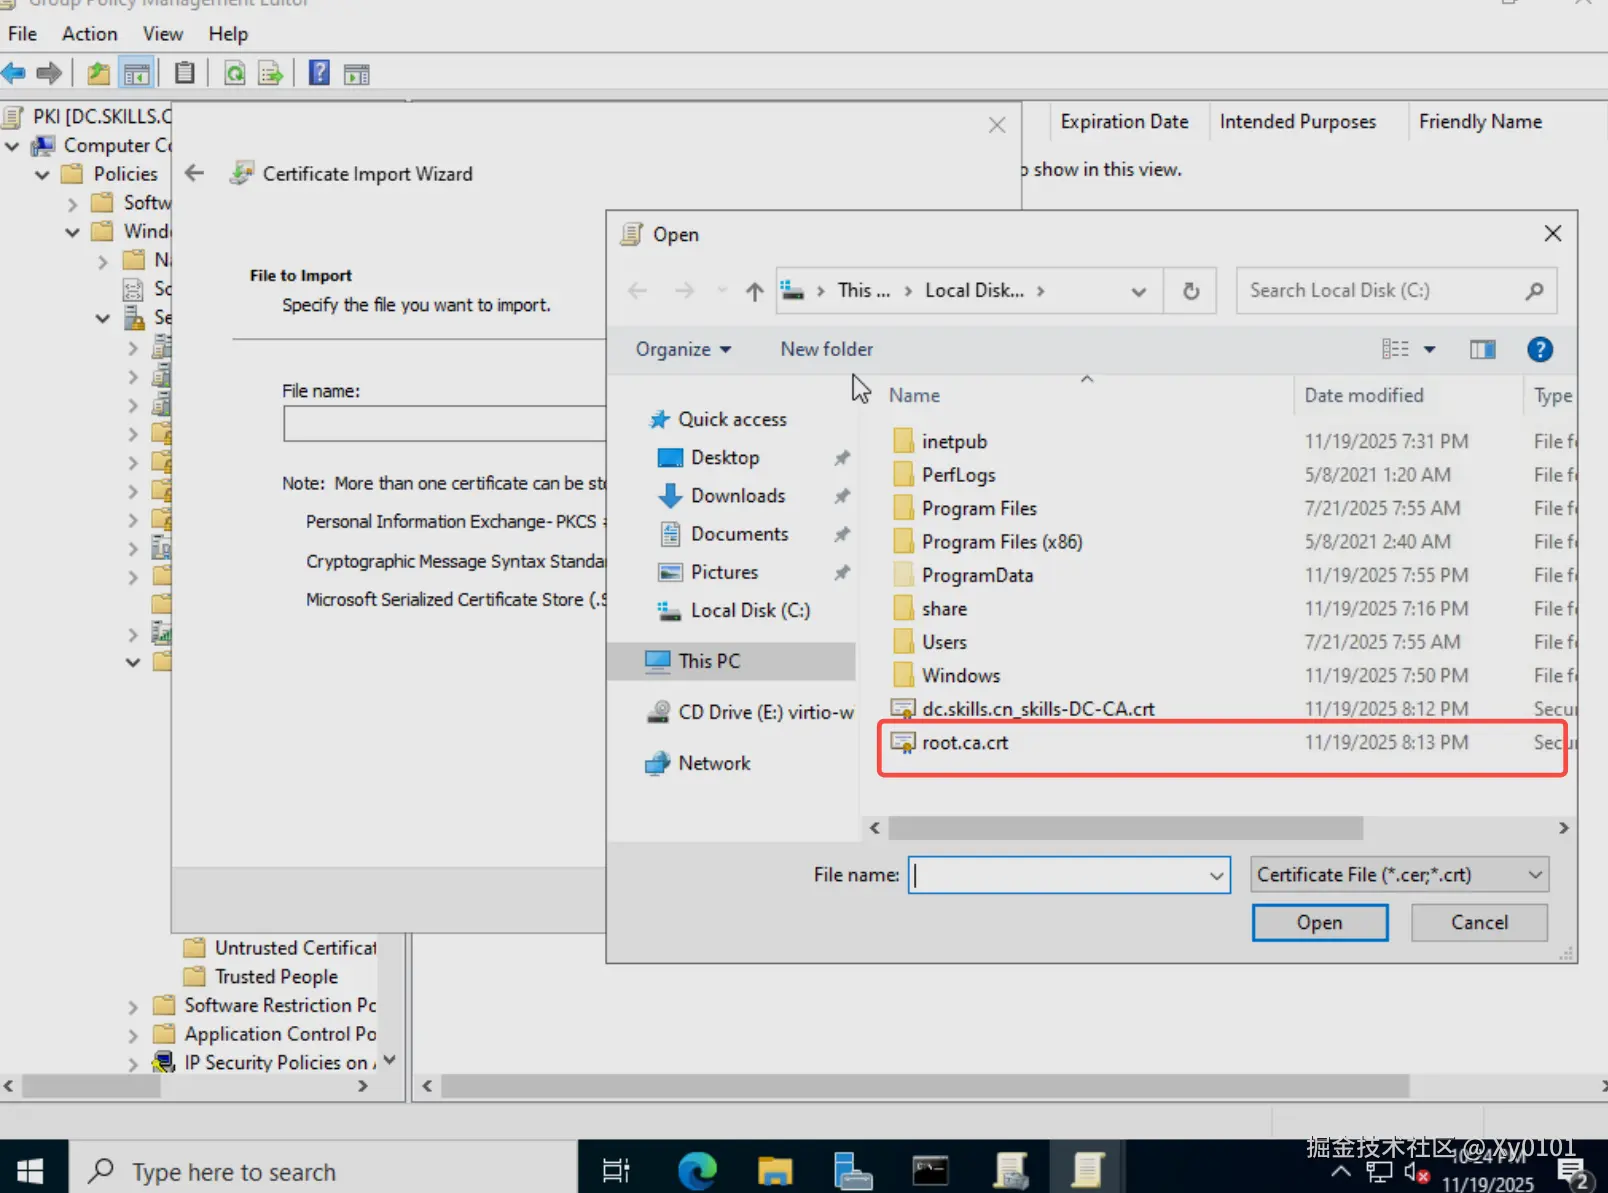This screenshot has width=1608, height=1193.
Task: Select Desktop under Quick access
Action: click(x=725, y=458)
